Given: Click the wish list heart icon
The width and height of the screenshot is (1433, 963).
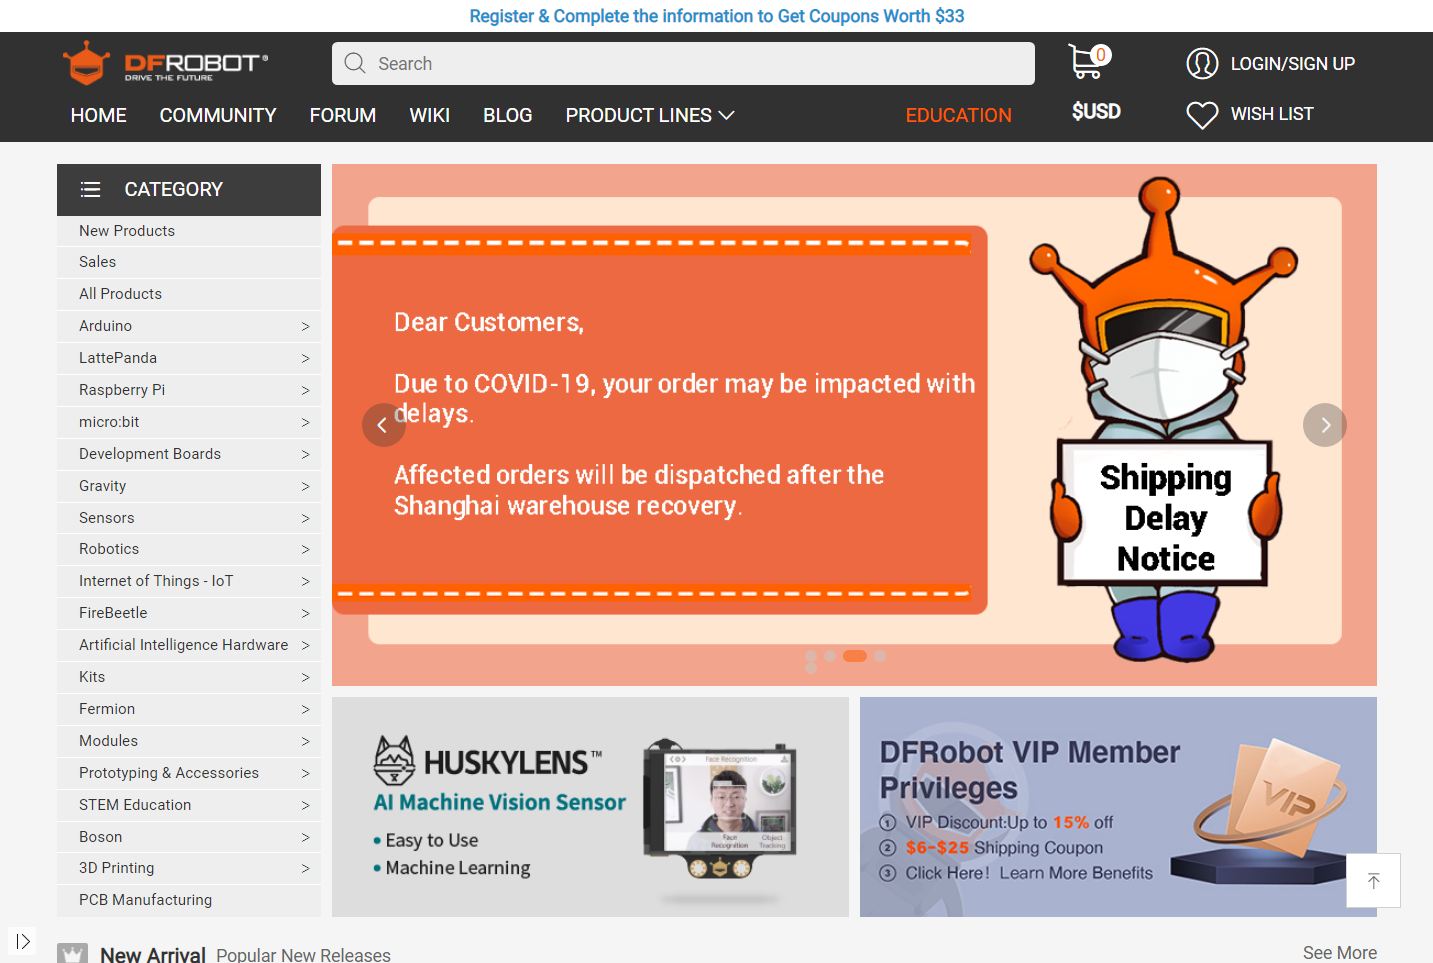Looking at the screenshot, I should pos(1201,115).
